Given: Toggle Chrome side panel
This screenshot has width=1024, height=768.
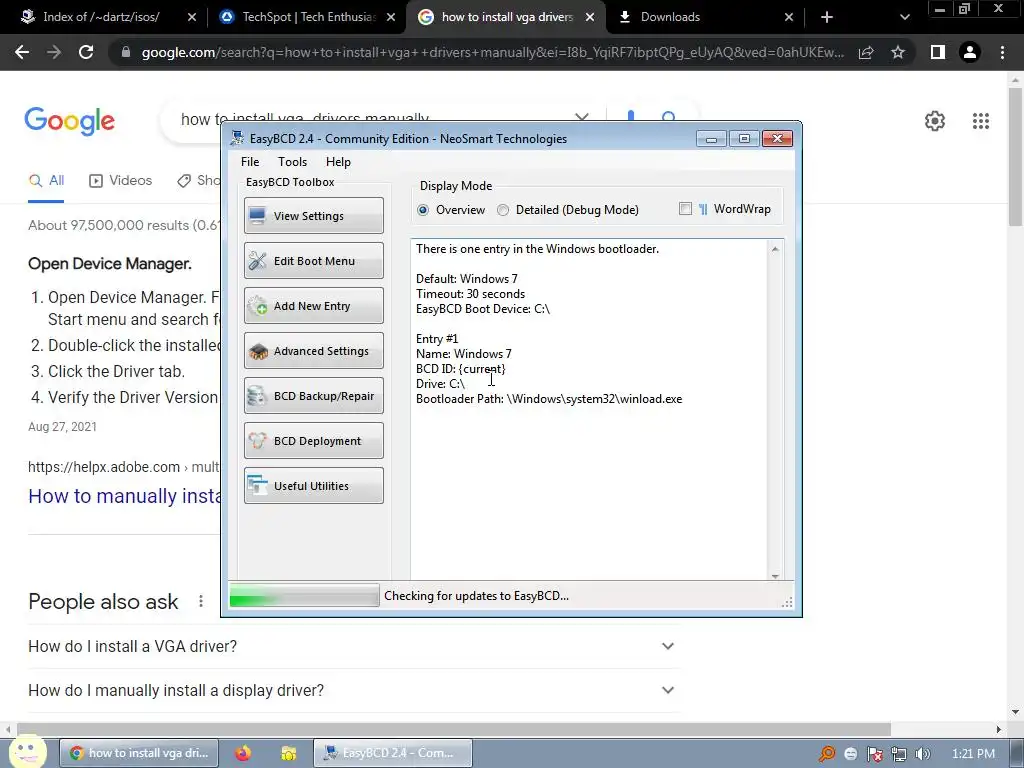Looking at the screenshot, I should [x=938, y=52].
